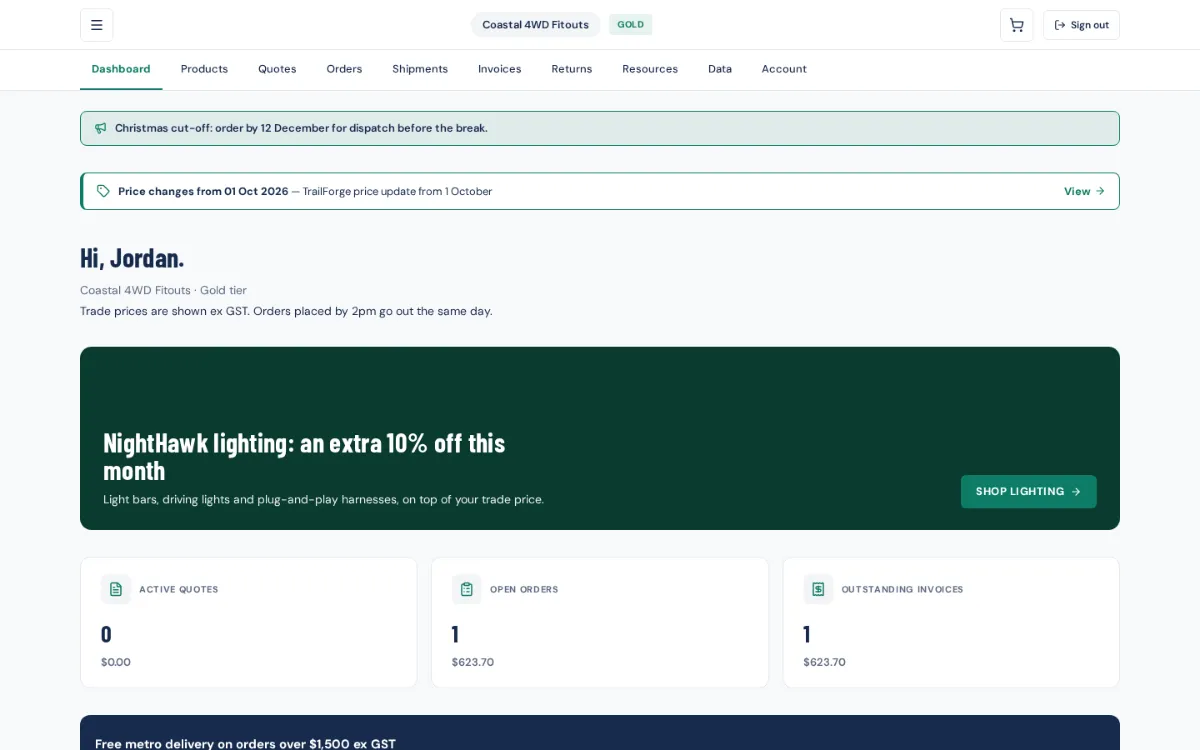This screenshot has height=750, width=1200.
Task: Click the Christmas cut-off announcement text
Action: pos(301,128)
